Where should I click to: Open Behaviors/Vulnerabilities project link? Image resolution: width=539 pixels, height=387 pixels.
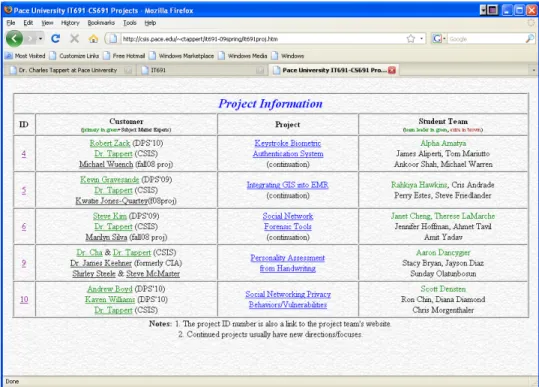click(288, 305)
